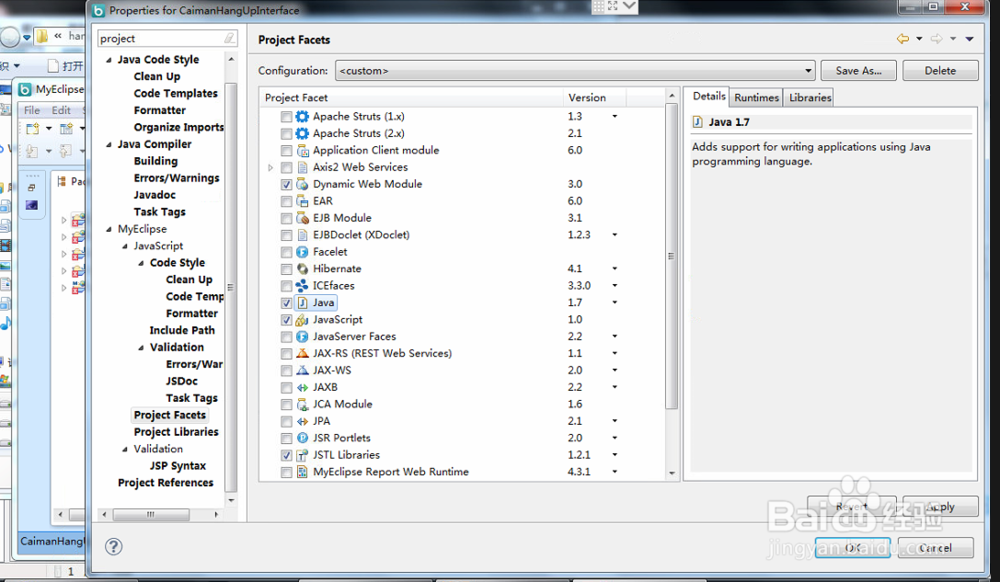Click the Facelet facet icon

tap(302, 252)
